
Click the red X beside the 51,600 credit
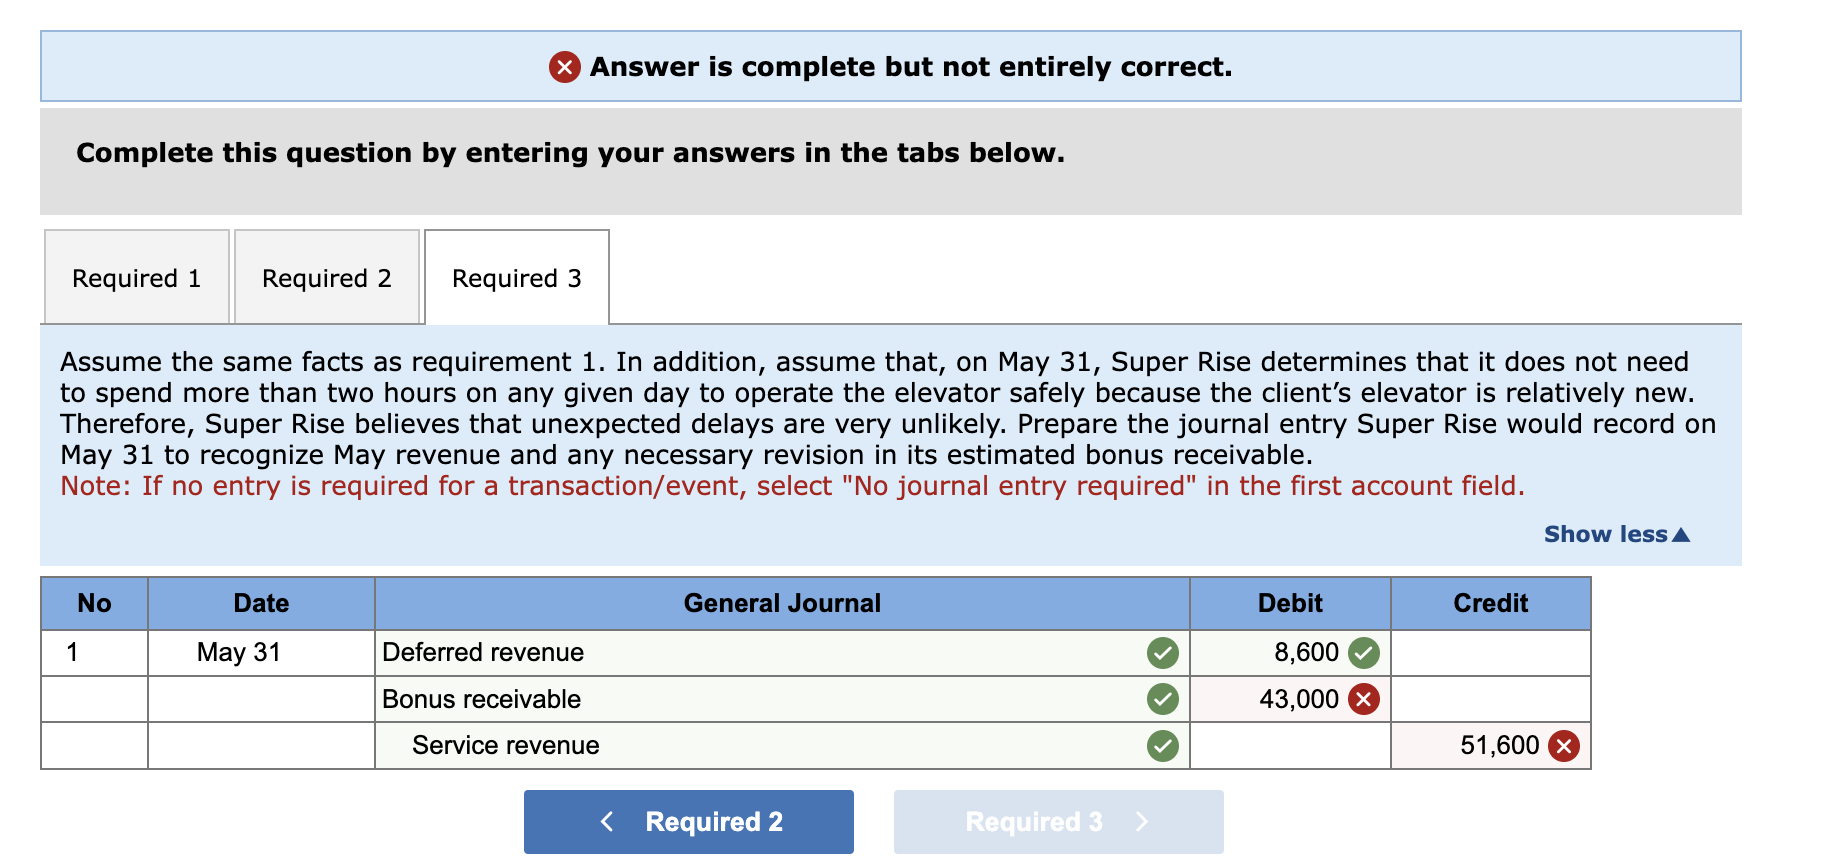(1563, 745)
